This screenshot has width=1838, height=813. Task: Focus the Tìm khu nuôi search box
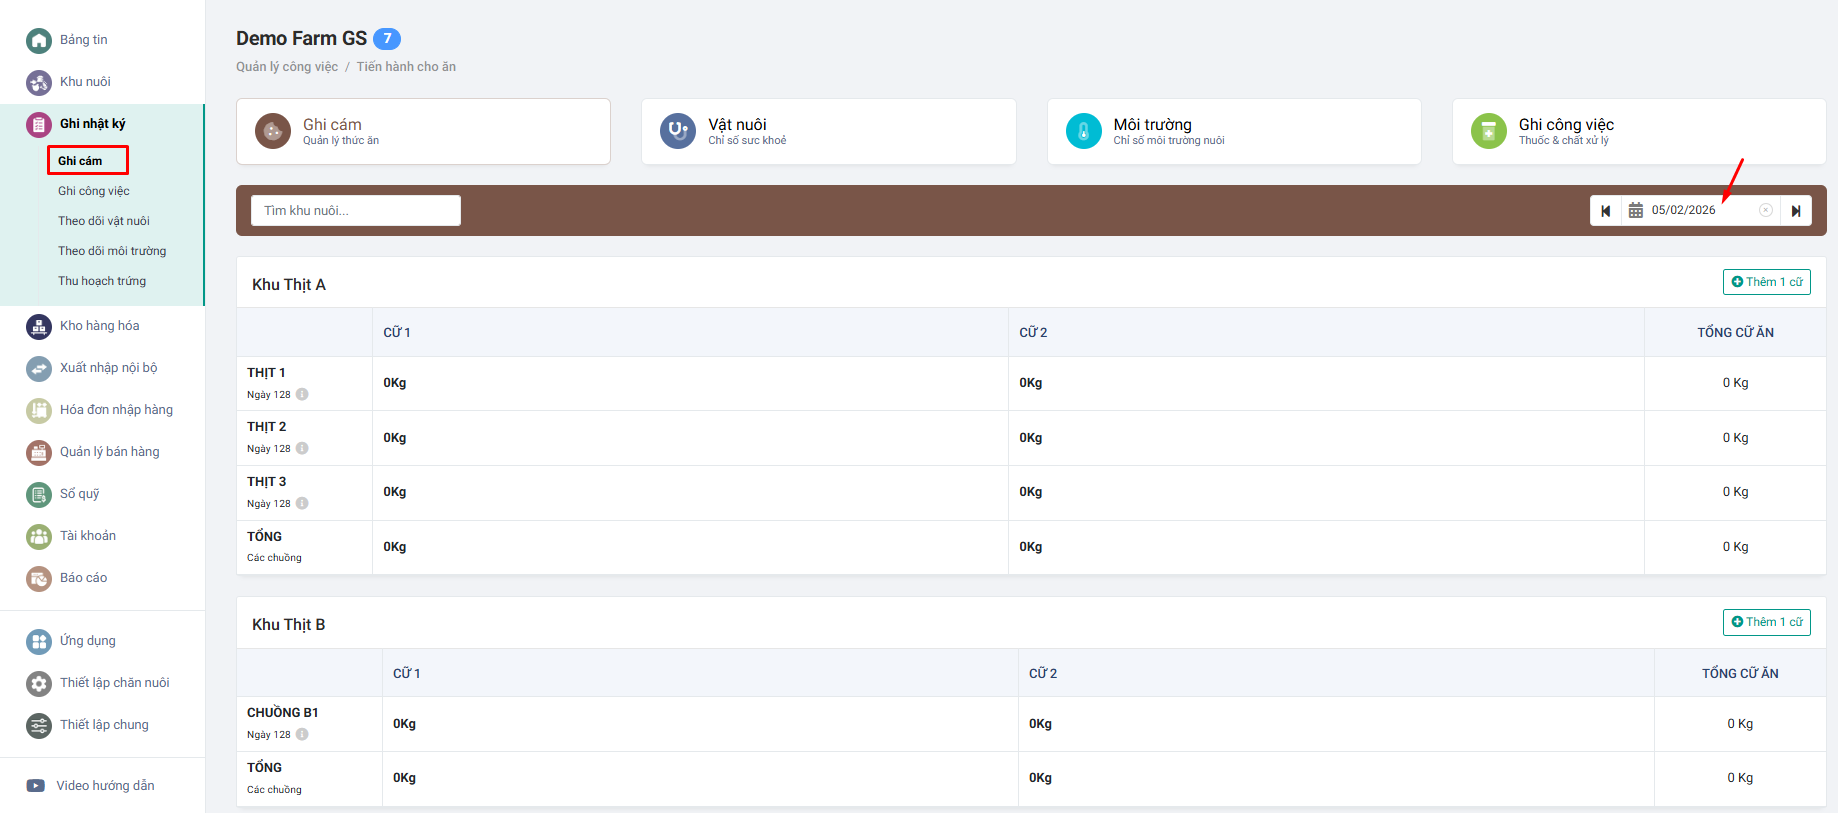[355, 211]
